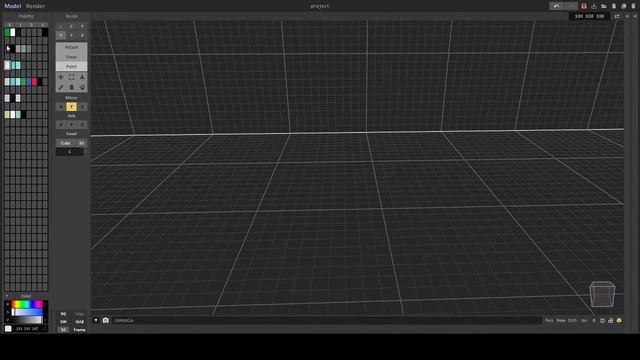Pick the blue palette swatch
The image size is (640, 360).
[x=29, y=82]
